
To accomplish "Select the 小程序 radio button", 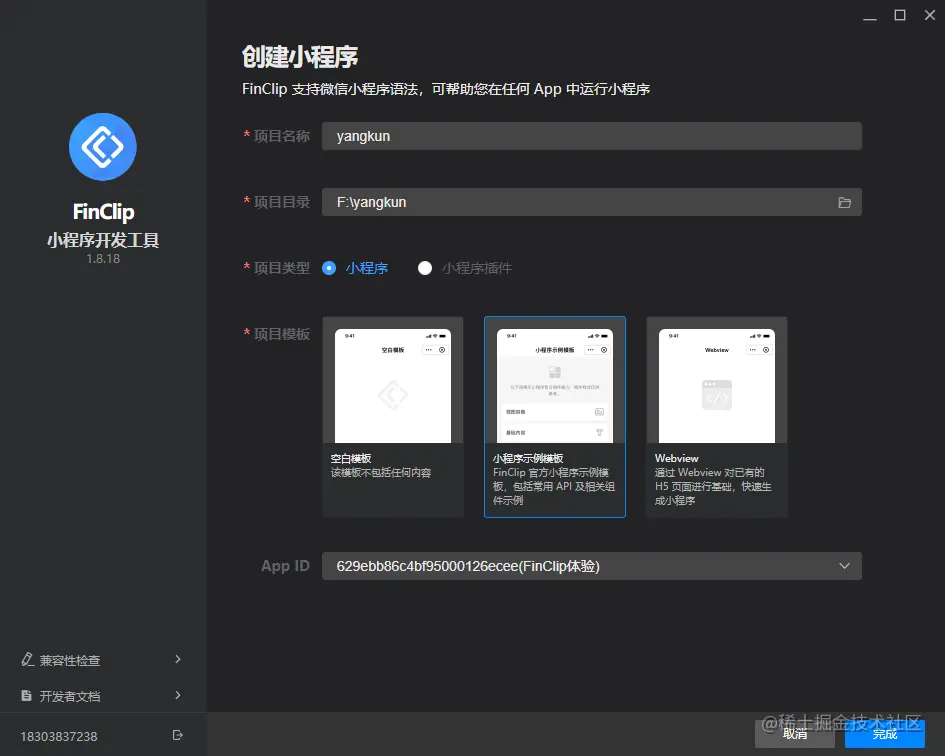I will click(329, 268).
